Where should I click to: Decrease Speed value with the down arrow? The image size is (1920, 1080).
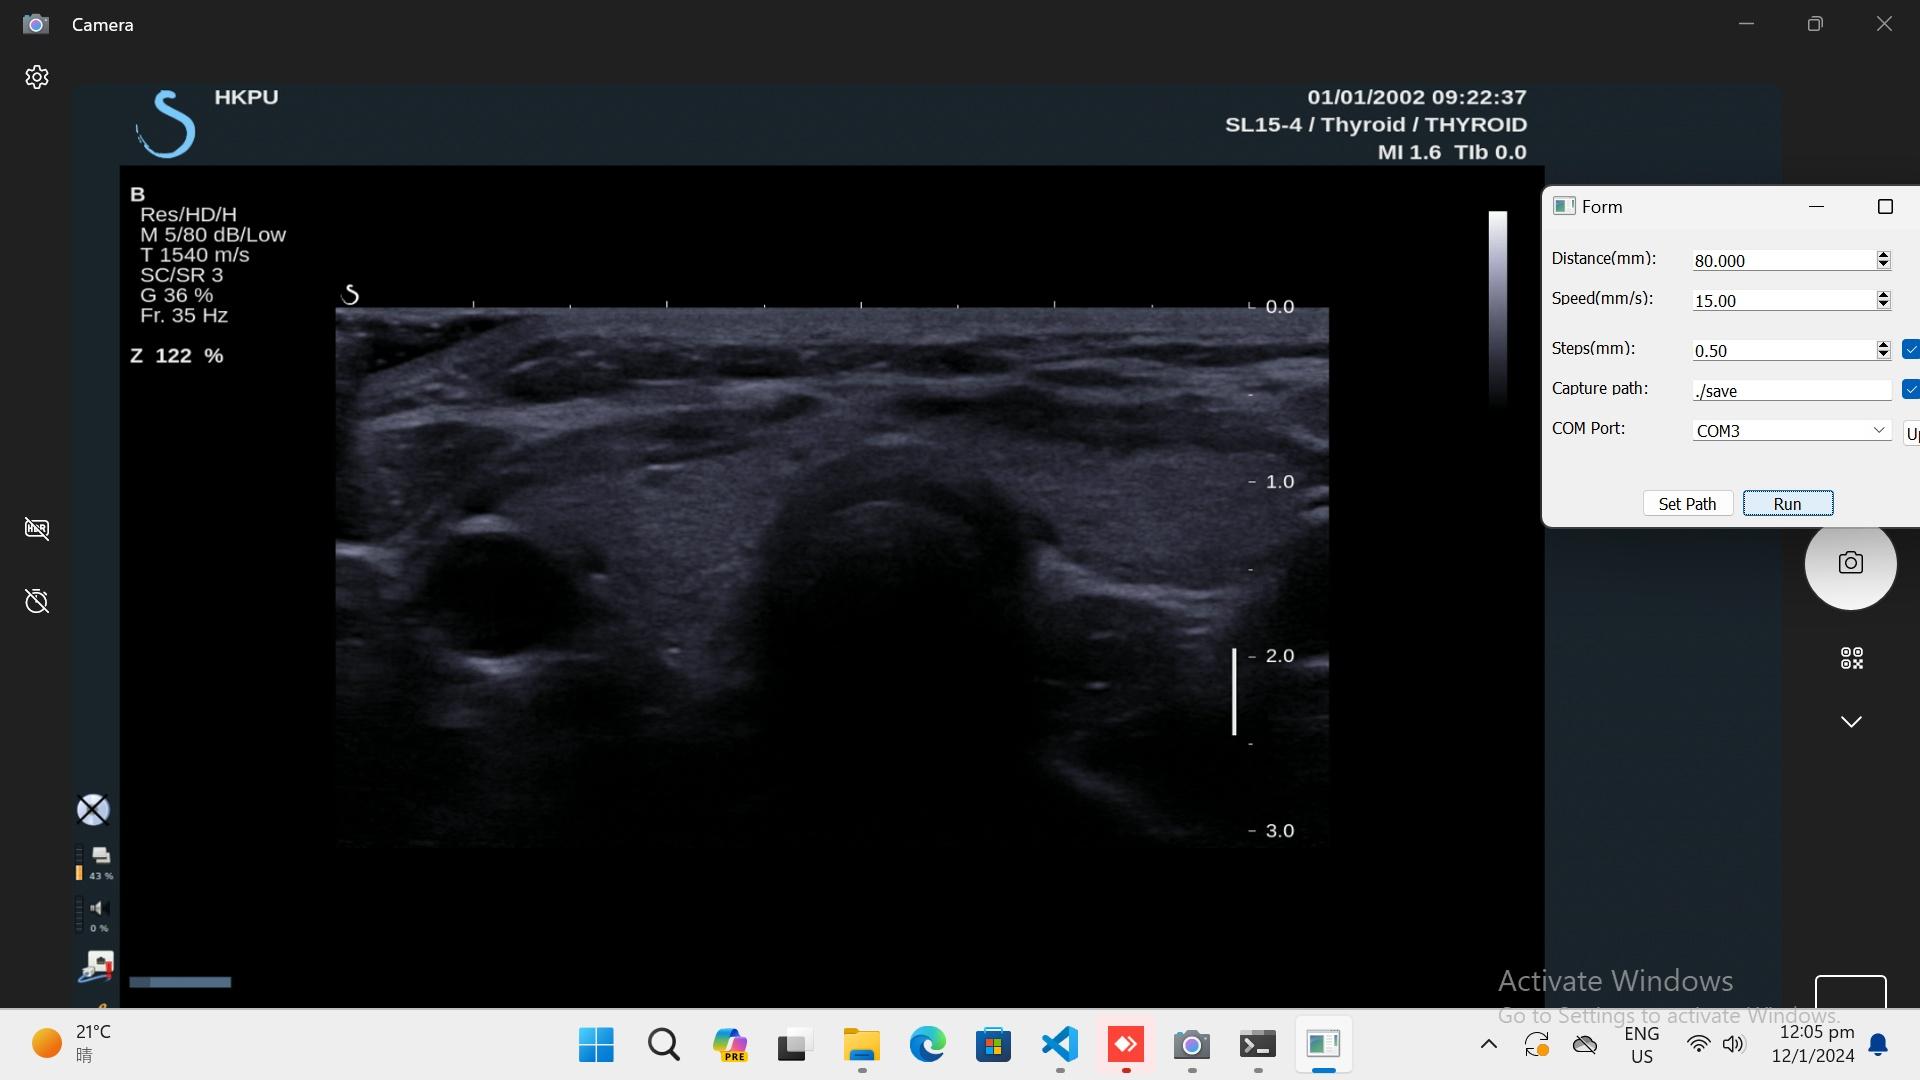pos(1883,305)
